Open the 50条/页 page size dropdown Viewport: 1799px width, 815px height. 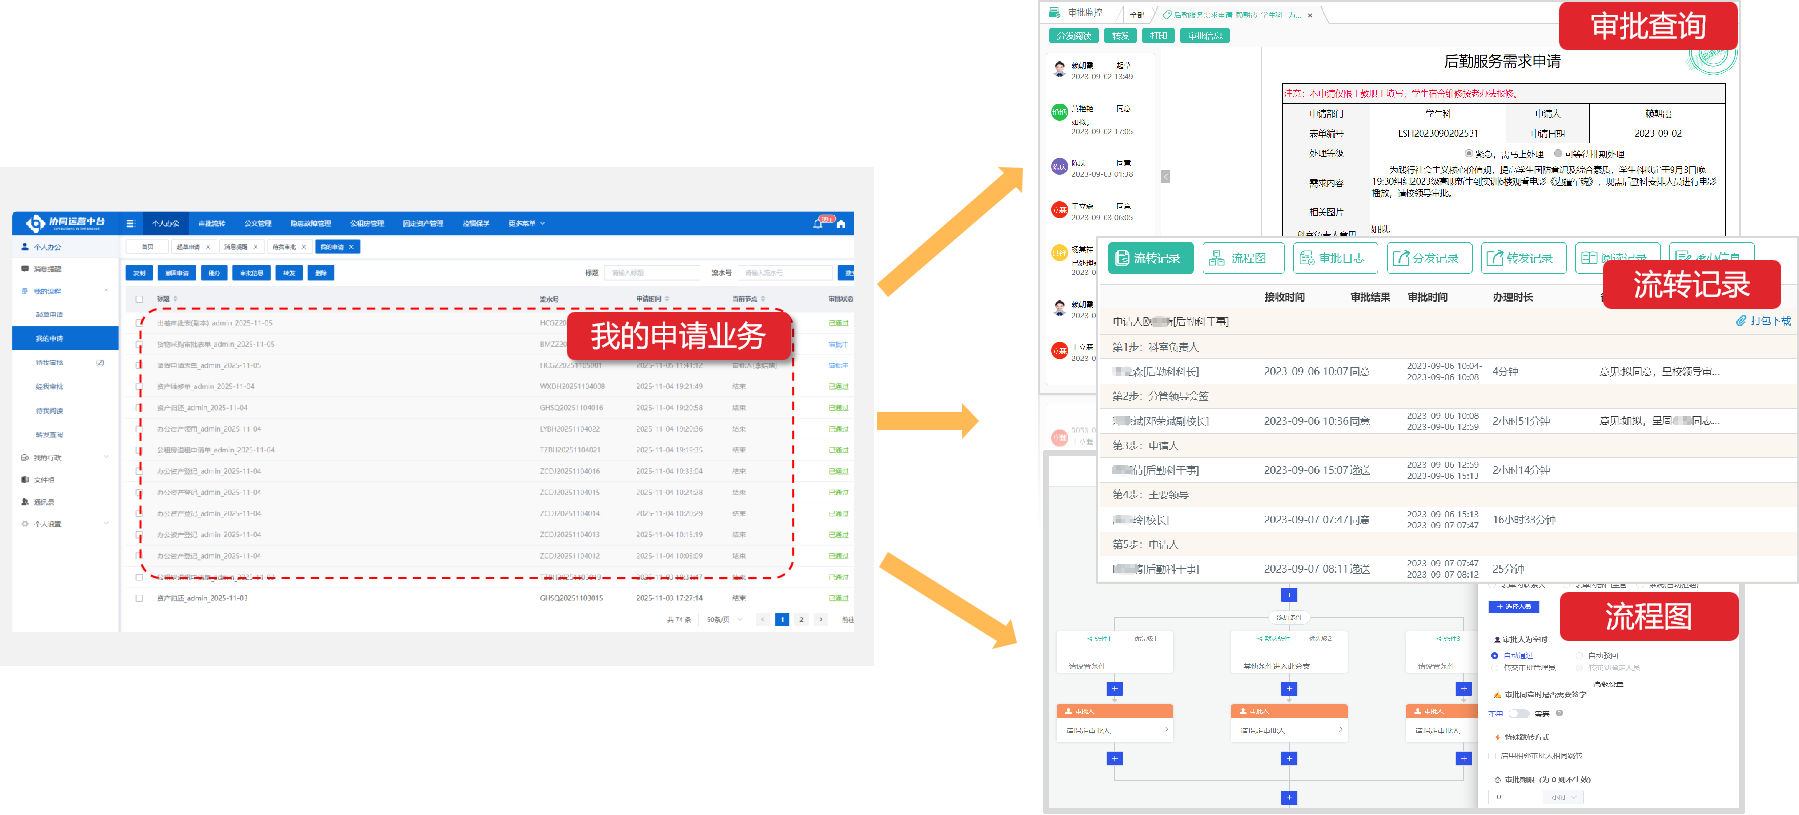[x=724, y=620]
